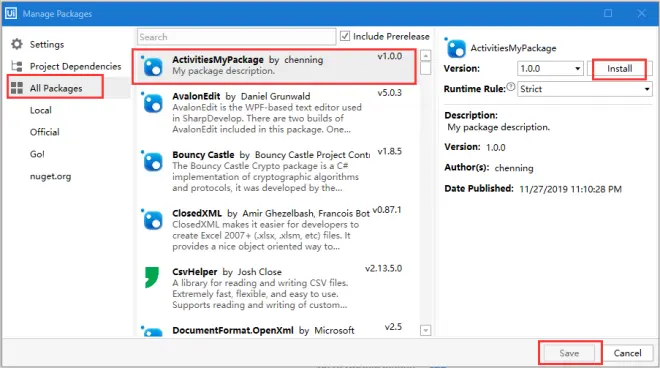Click the AvalonEdit package icon
The width and height of the screenshot is (660, 368).
[x=152, y=102]
